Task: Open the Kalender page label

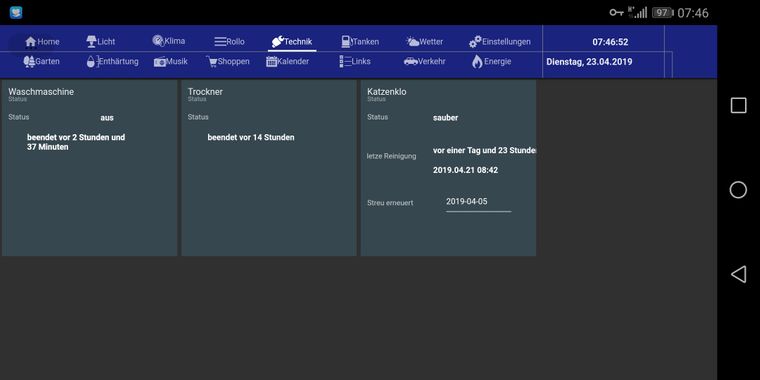Action: [x=293, y=62]
